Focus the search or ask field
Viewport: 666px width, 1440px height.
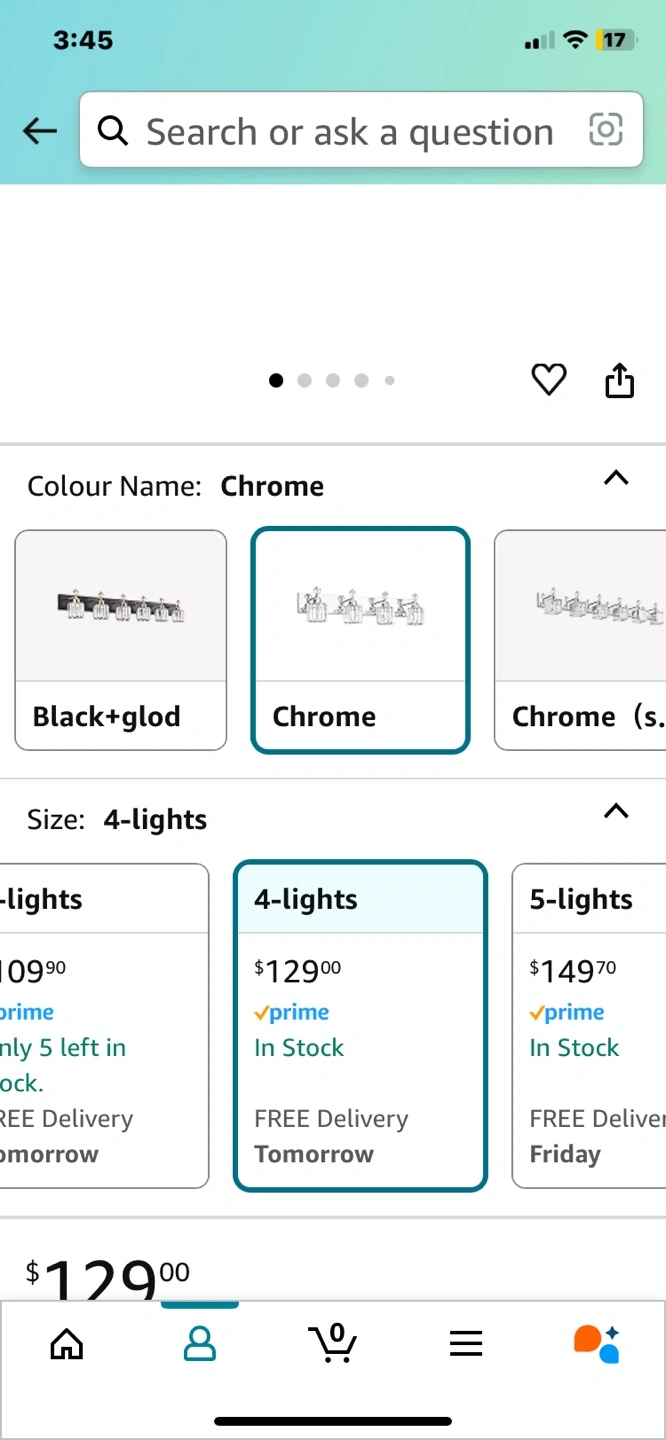point(350,131)
